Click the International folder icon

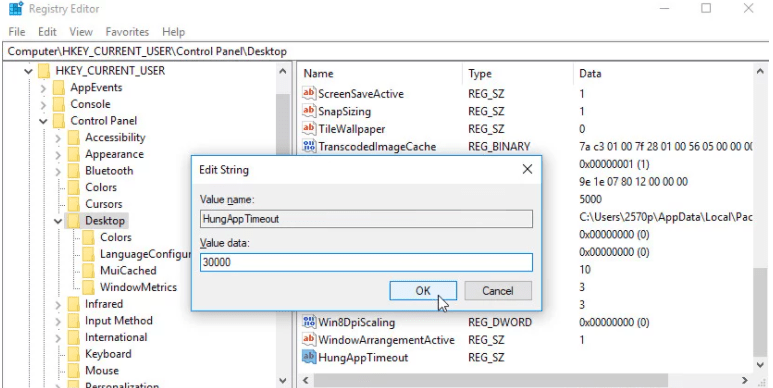[x=74, y=338]
